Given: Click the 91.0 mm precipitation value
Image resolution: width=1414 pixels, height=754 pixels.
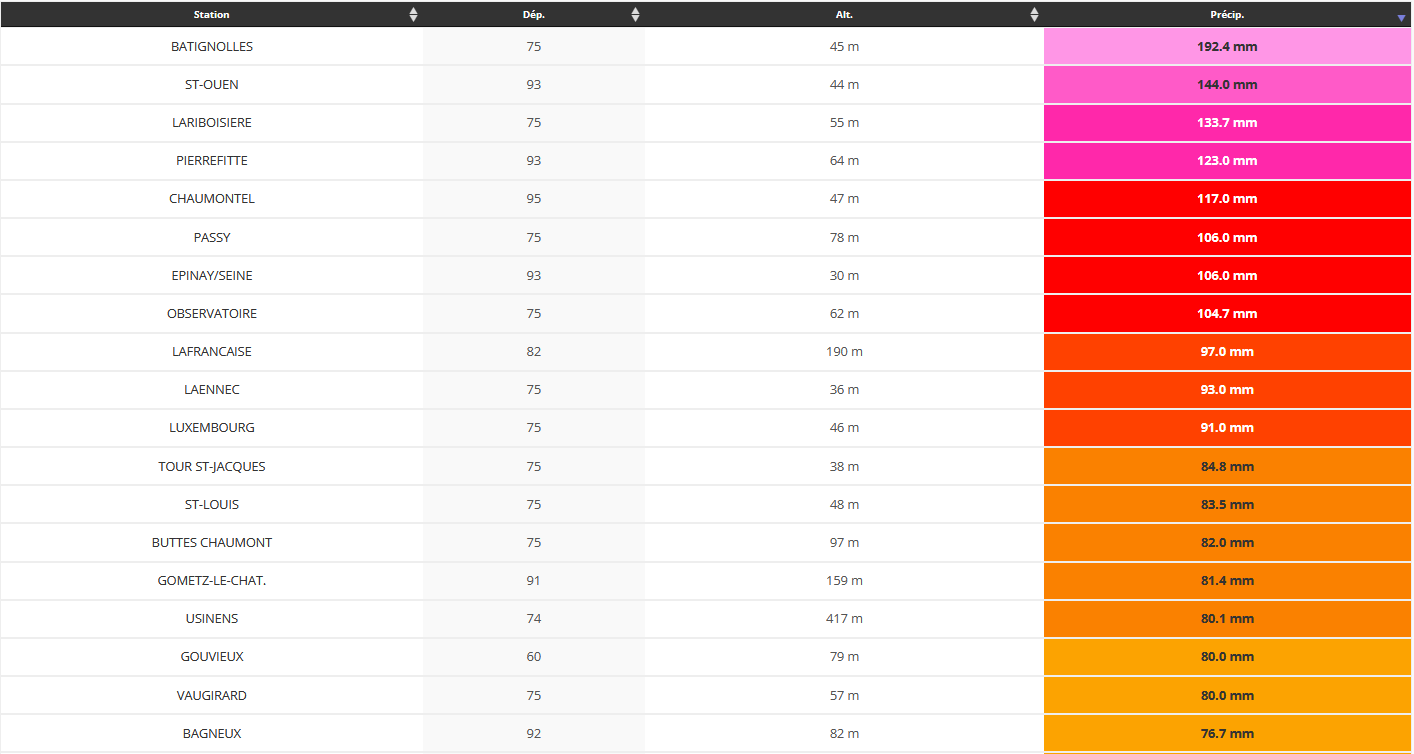Looking at the screenshot, I should point(1227,428).
